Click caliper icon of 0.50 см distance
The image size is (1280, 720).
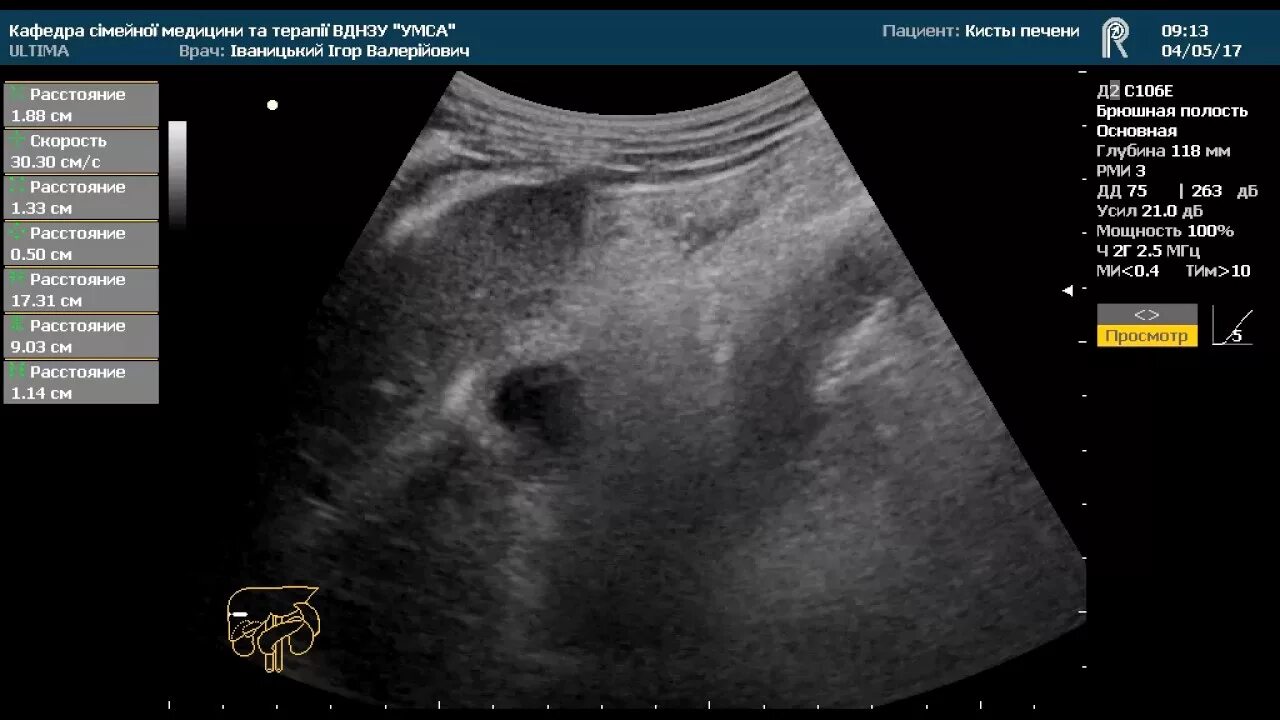coord(17,232)
